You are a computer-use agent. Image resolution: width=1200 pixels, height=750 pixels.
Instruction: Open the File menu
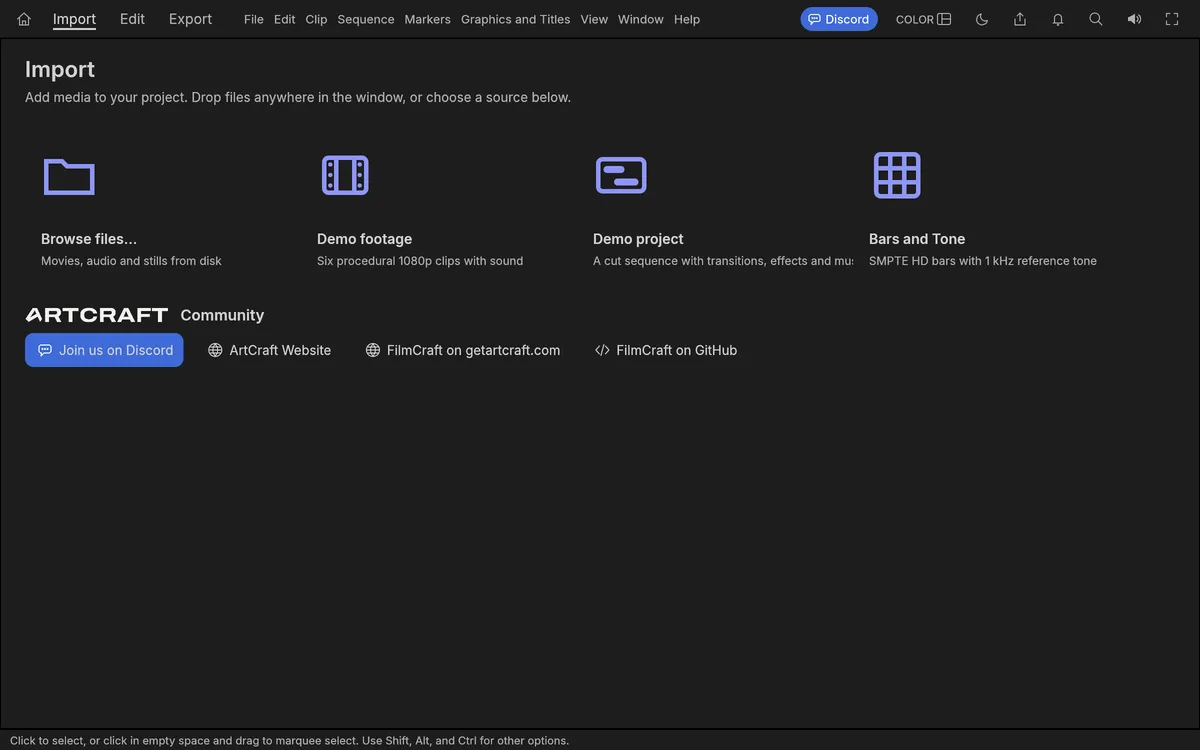[254, 19]
